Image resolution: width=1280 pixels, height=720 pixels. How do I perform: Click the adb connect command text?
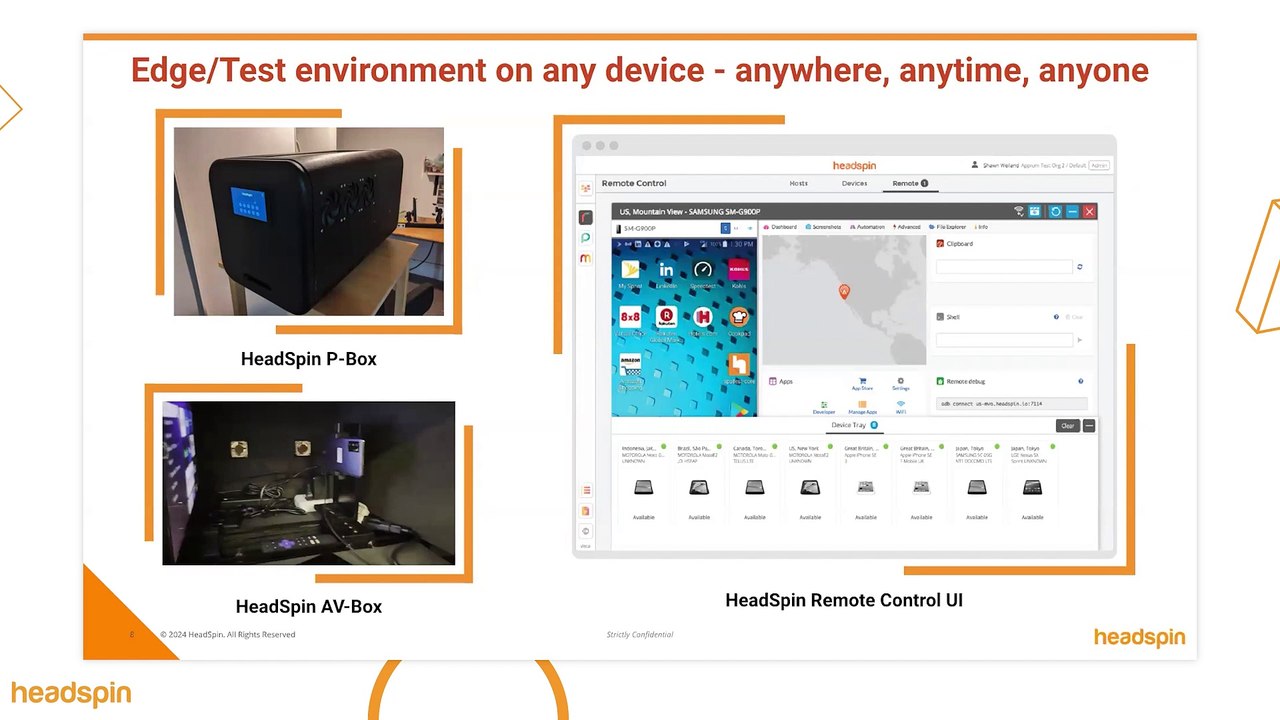pos(991,404)
